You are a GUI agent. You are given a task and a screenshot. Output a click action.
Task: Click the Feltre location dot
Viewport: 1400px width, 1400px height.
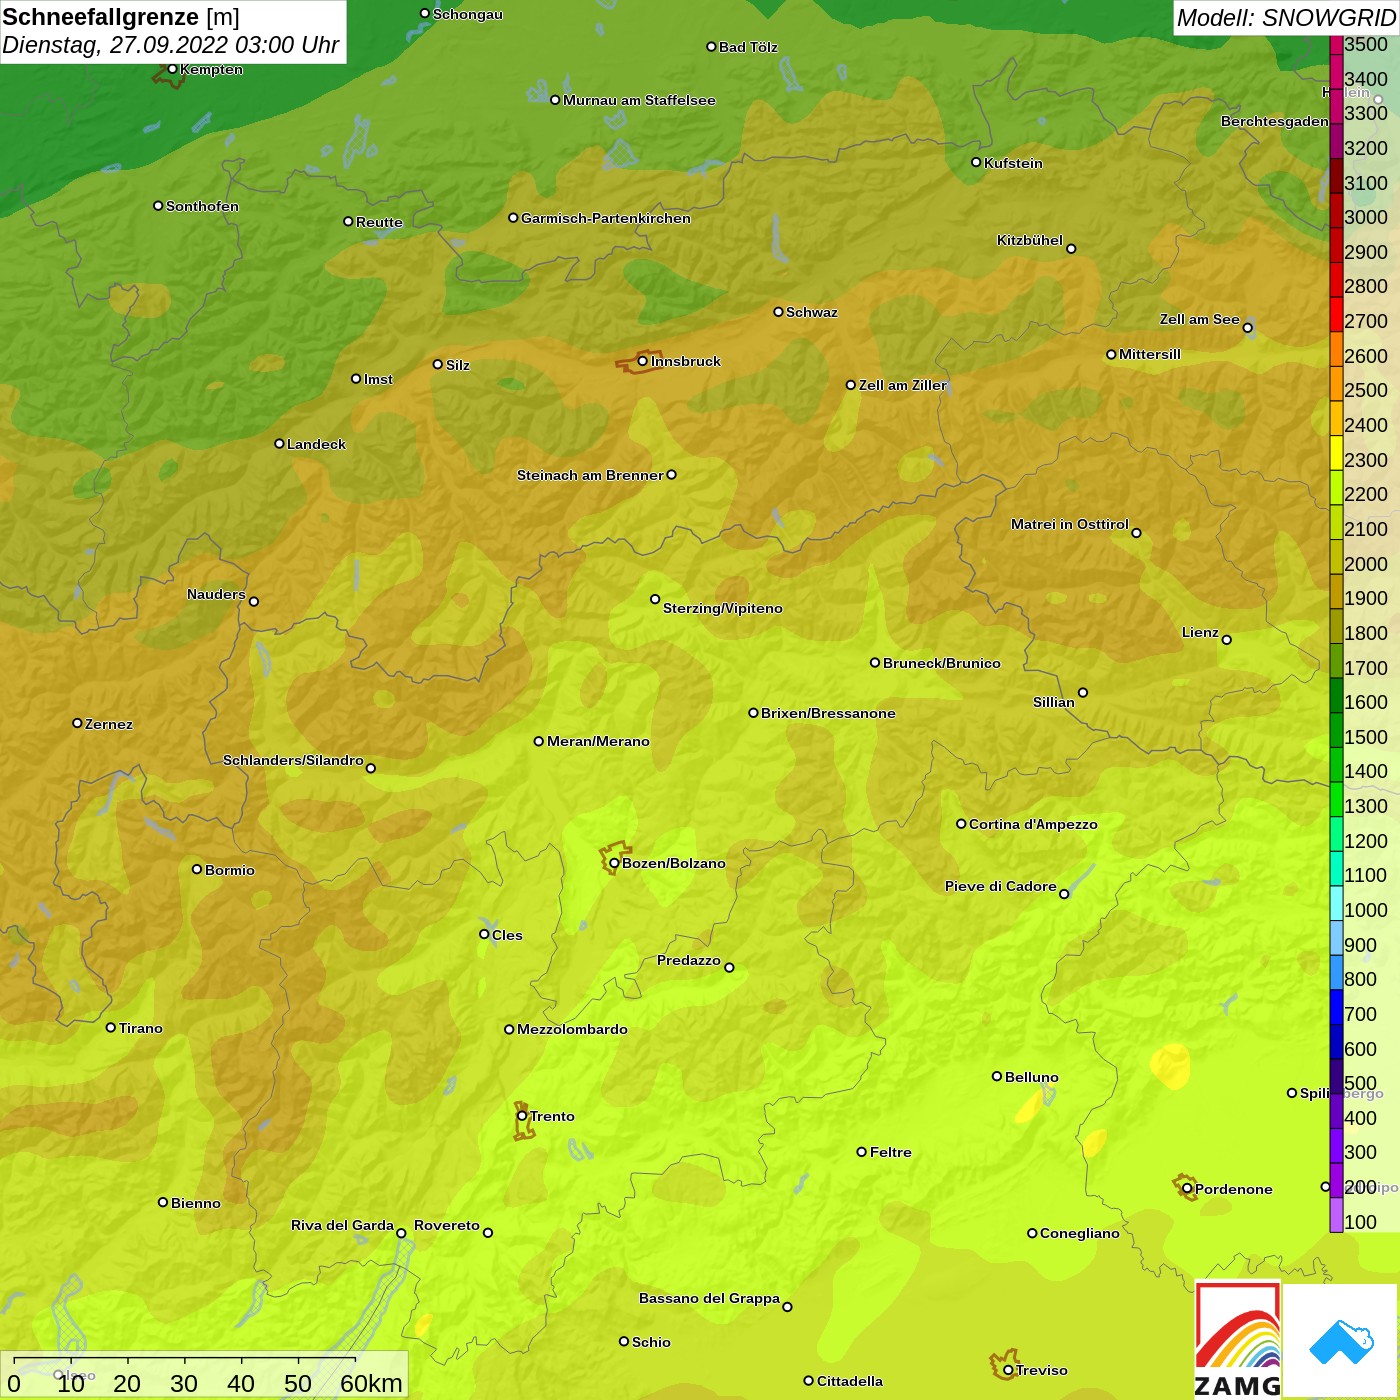coord(861,1152)
